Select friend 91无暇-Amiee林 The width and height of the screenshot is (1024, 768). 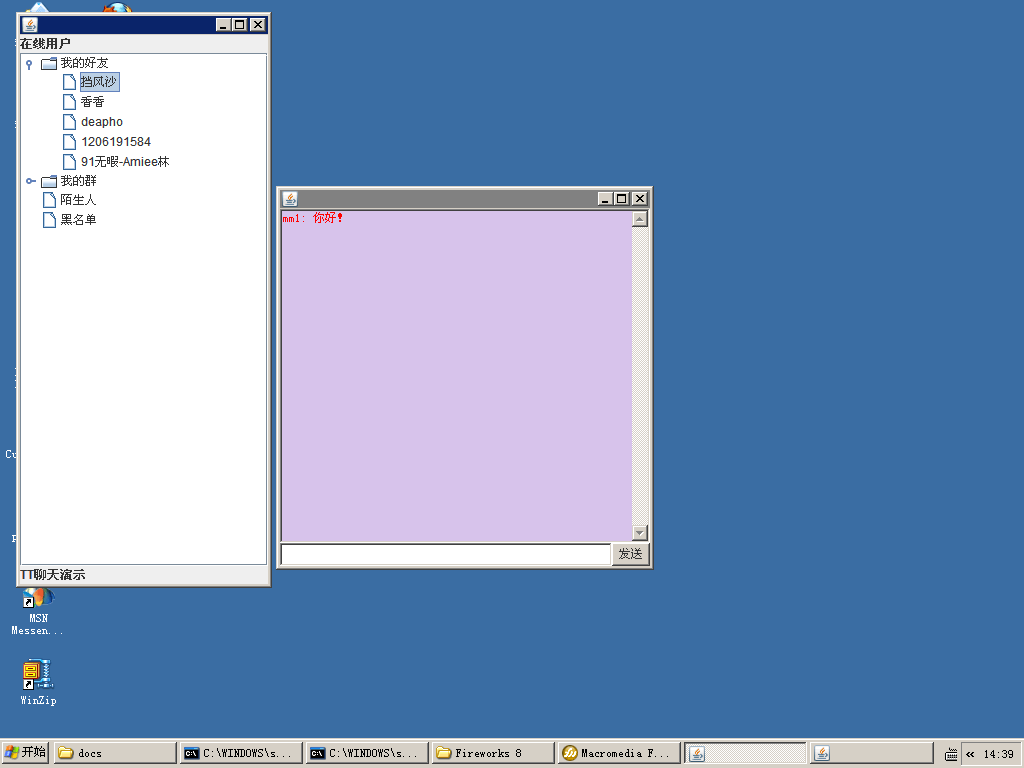click(125, 161)
